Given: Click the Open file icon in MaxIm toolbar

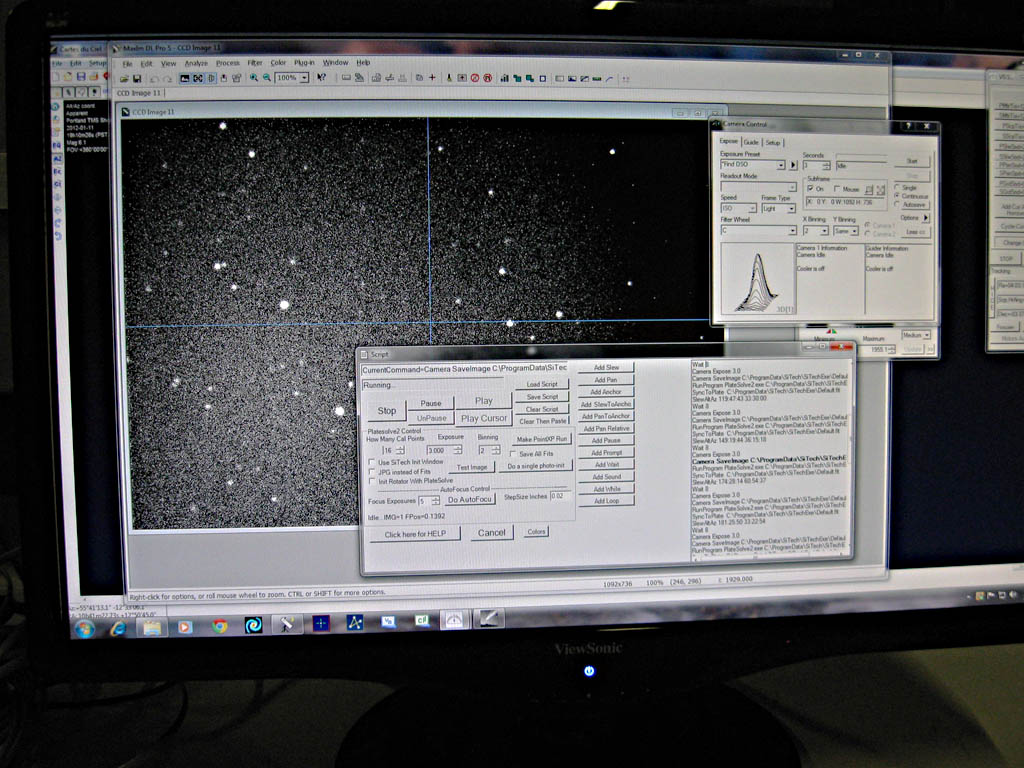Looking at the screenshot, I should [123, 79].
